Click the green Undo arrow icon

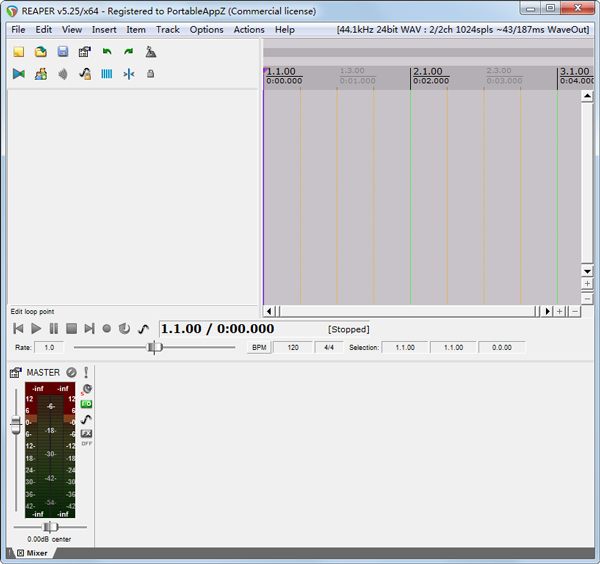coord(107,52)
